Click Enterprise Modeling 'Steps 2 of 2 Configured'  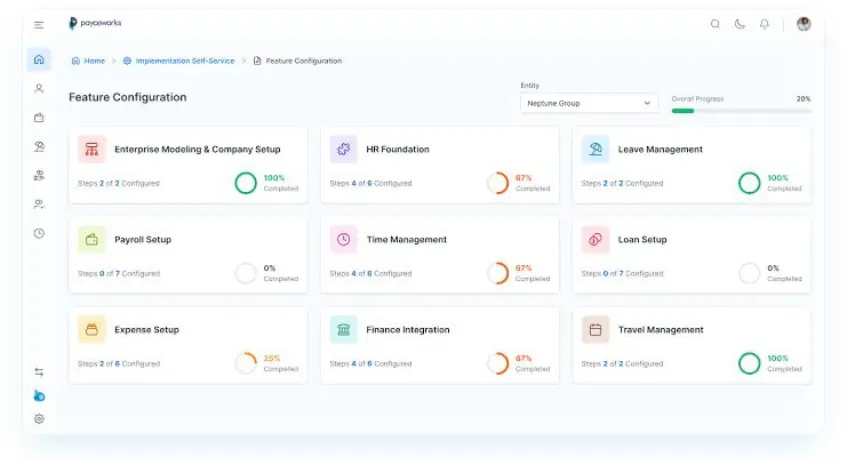[x=119, y=184]
